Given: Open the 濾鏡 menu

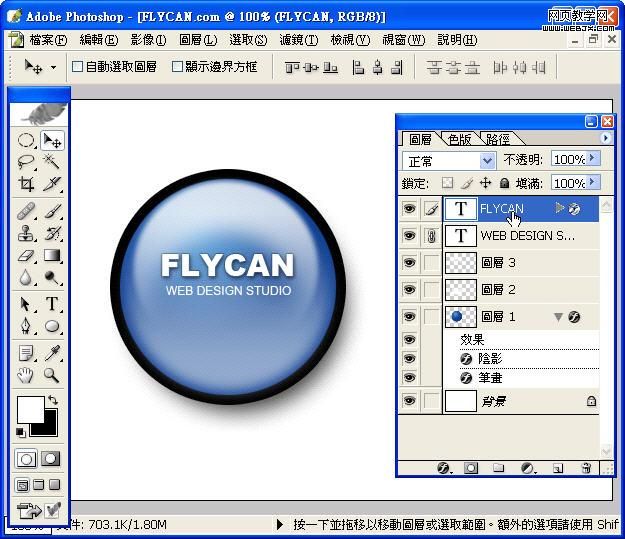Looking at the screenshot, I should (x=298, y=40).
